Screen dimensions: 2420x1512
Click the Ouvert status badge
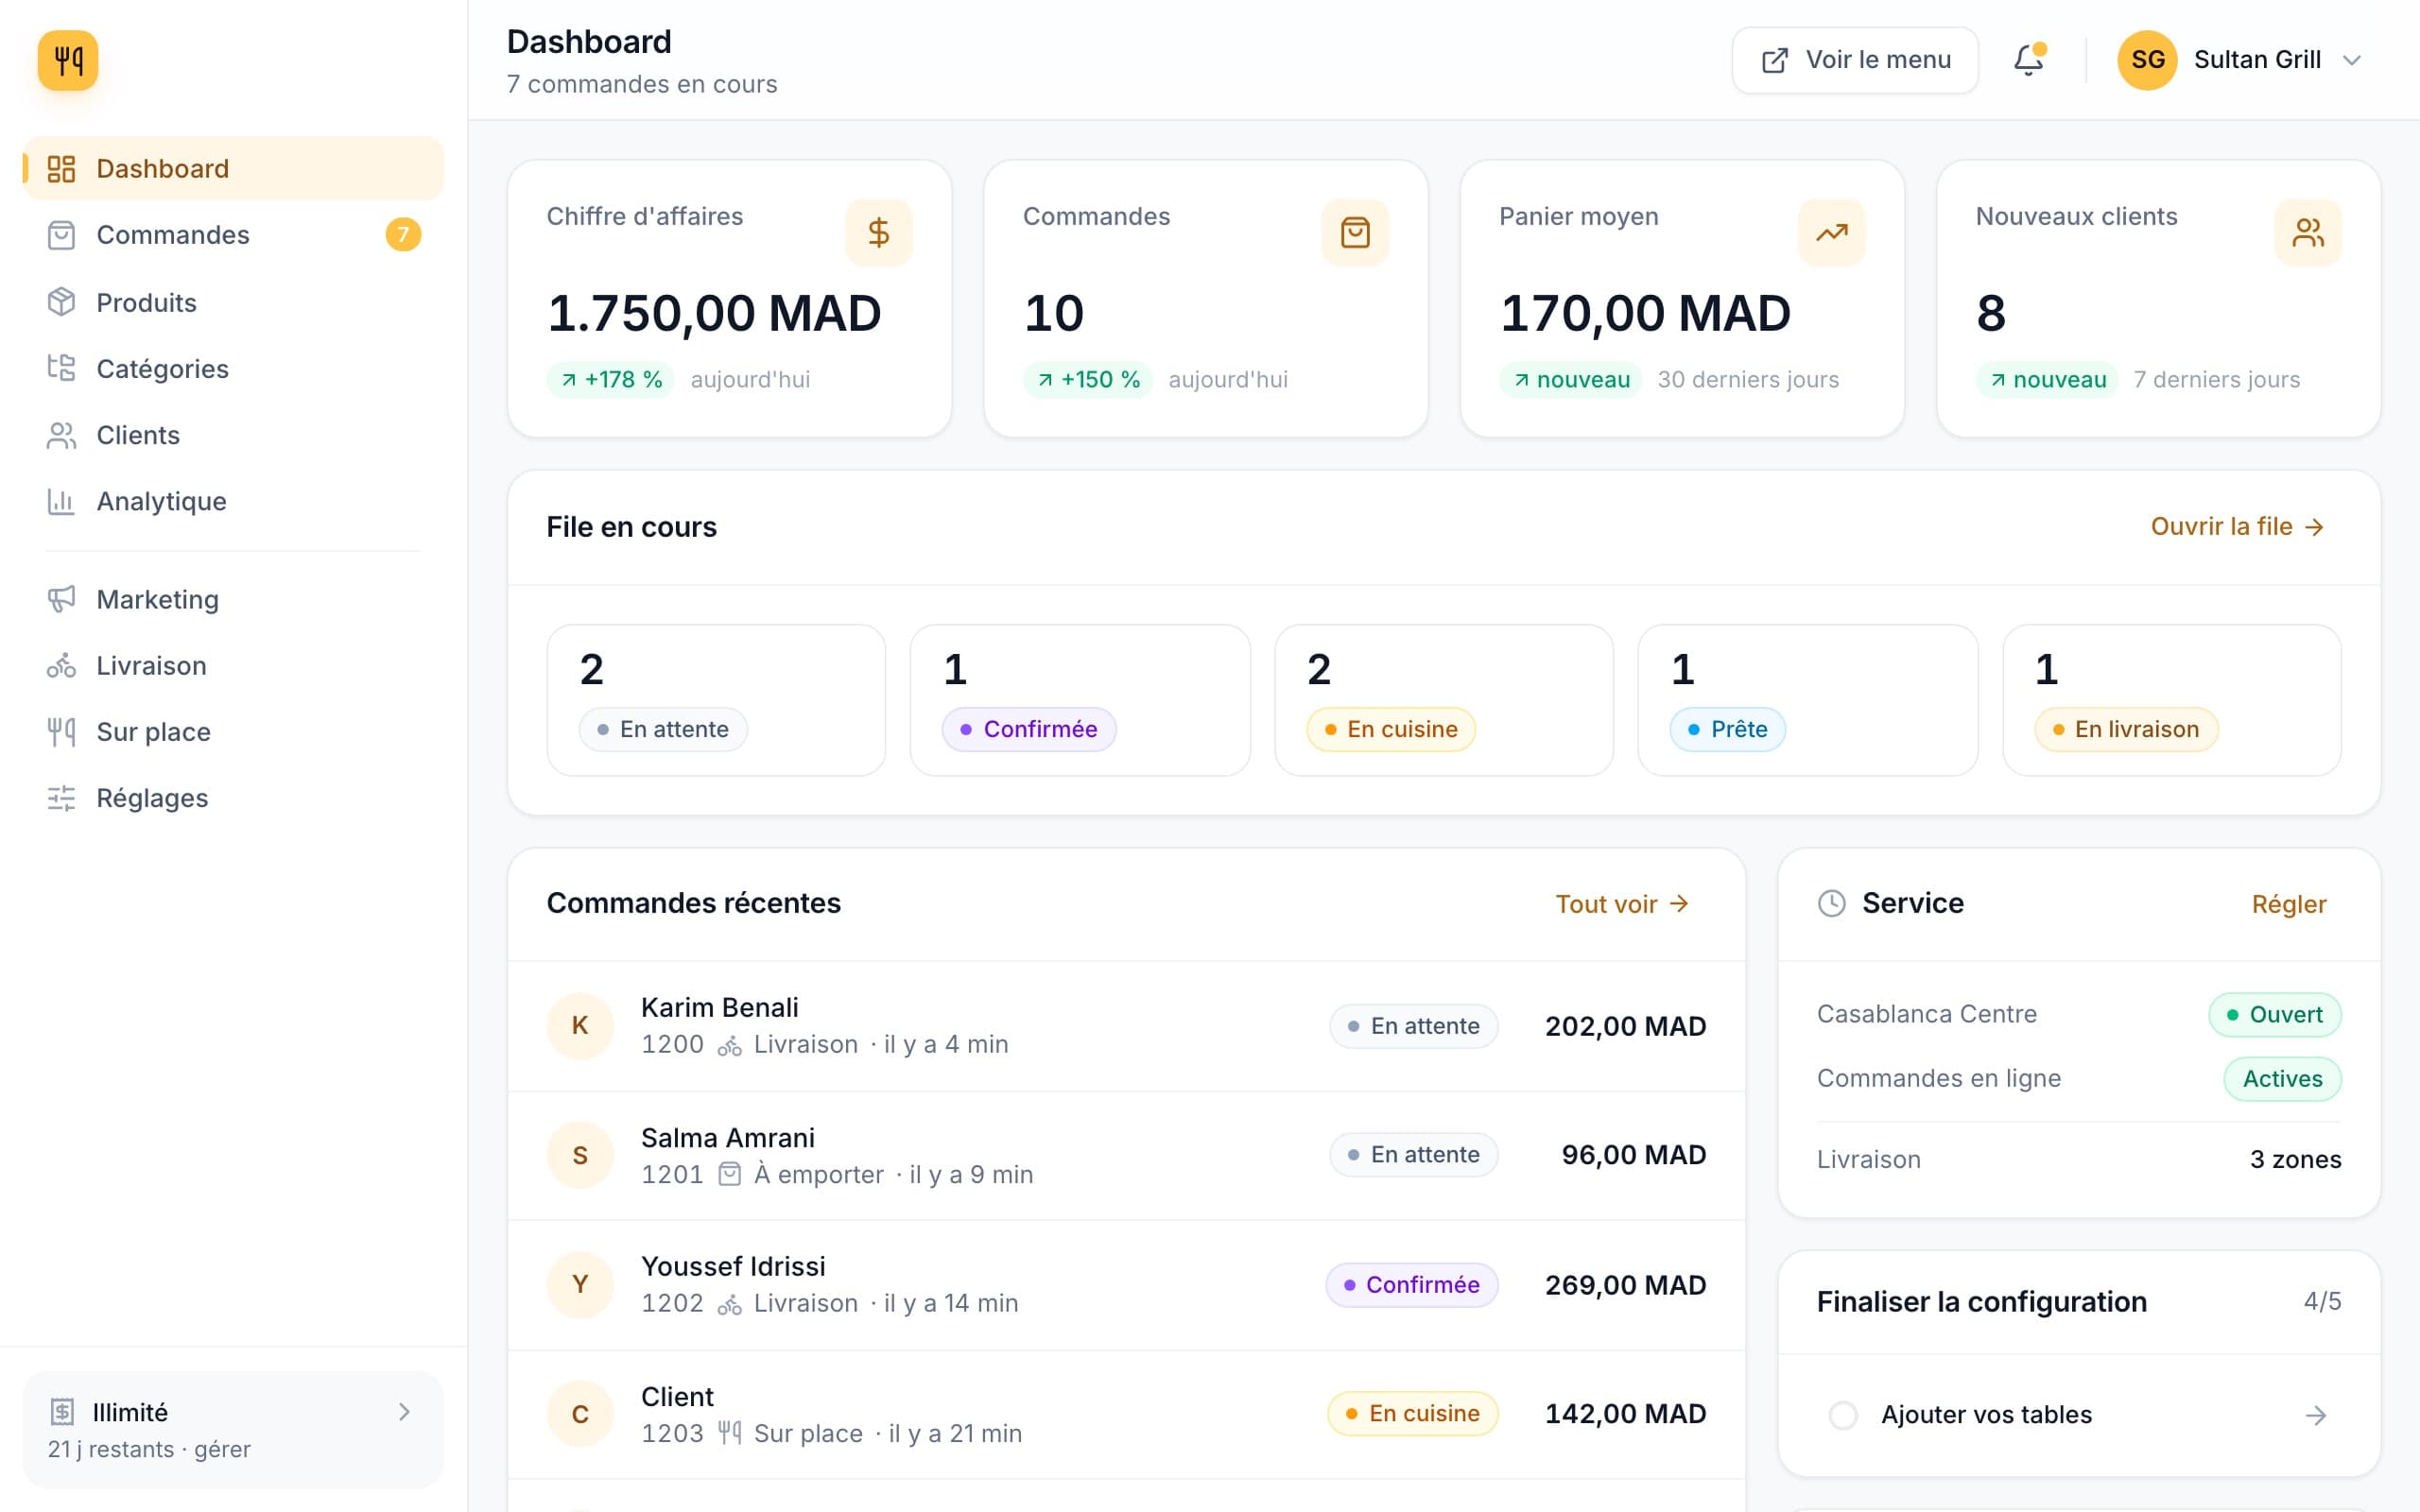point(2275,1014)
